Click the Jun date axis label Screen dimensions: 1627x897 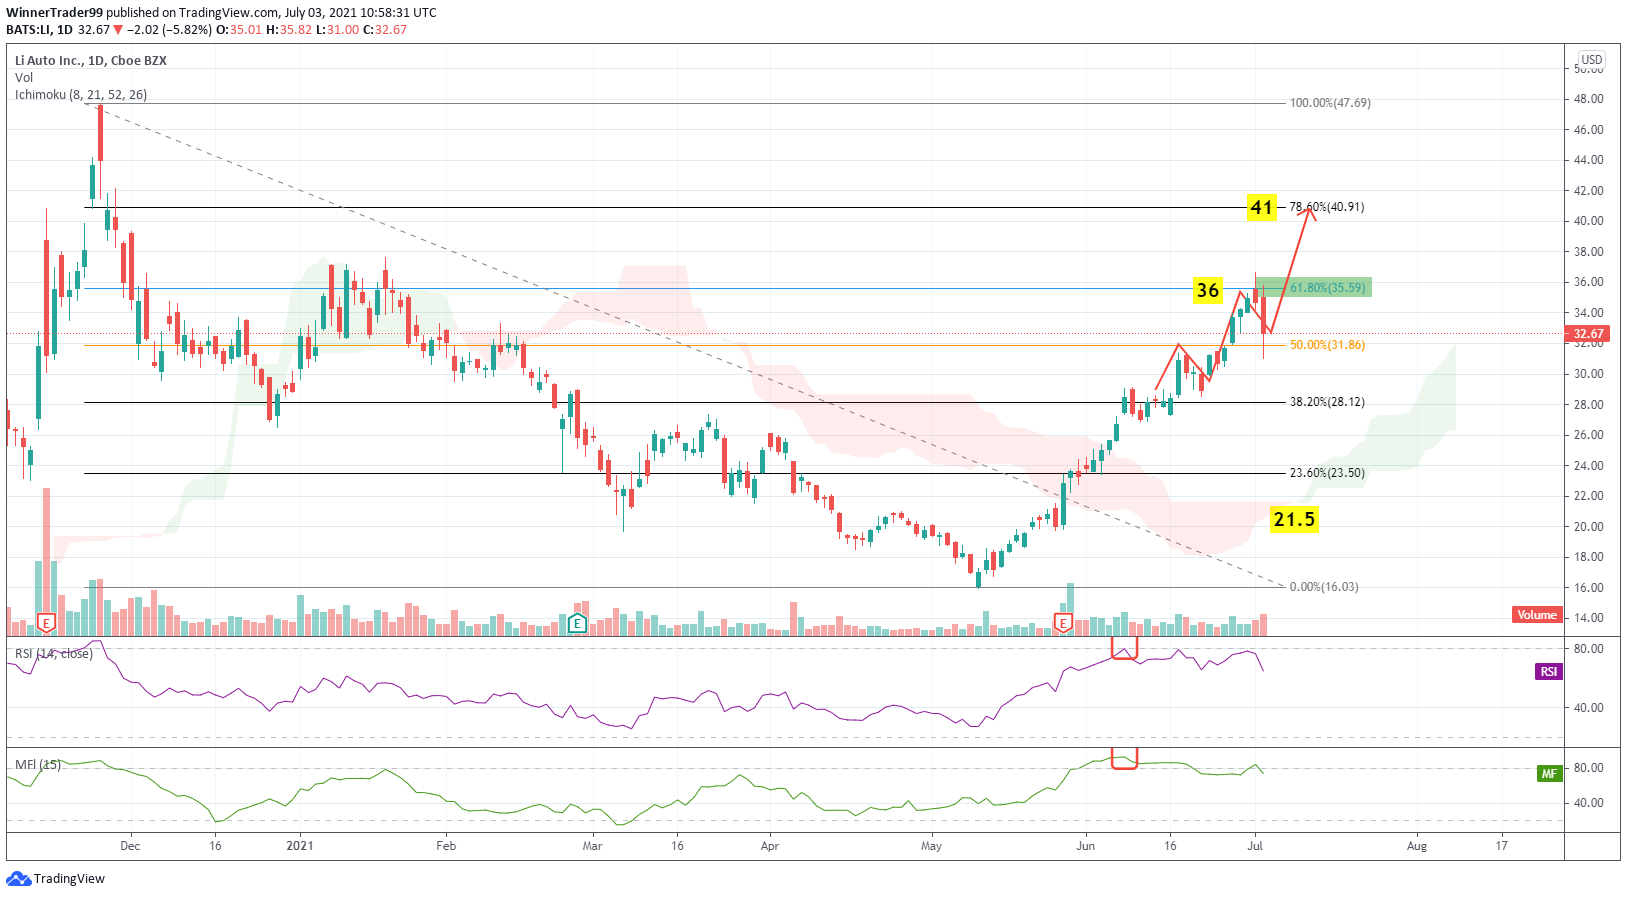pos(1085,846)
